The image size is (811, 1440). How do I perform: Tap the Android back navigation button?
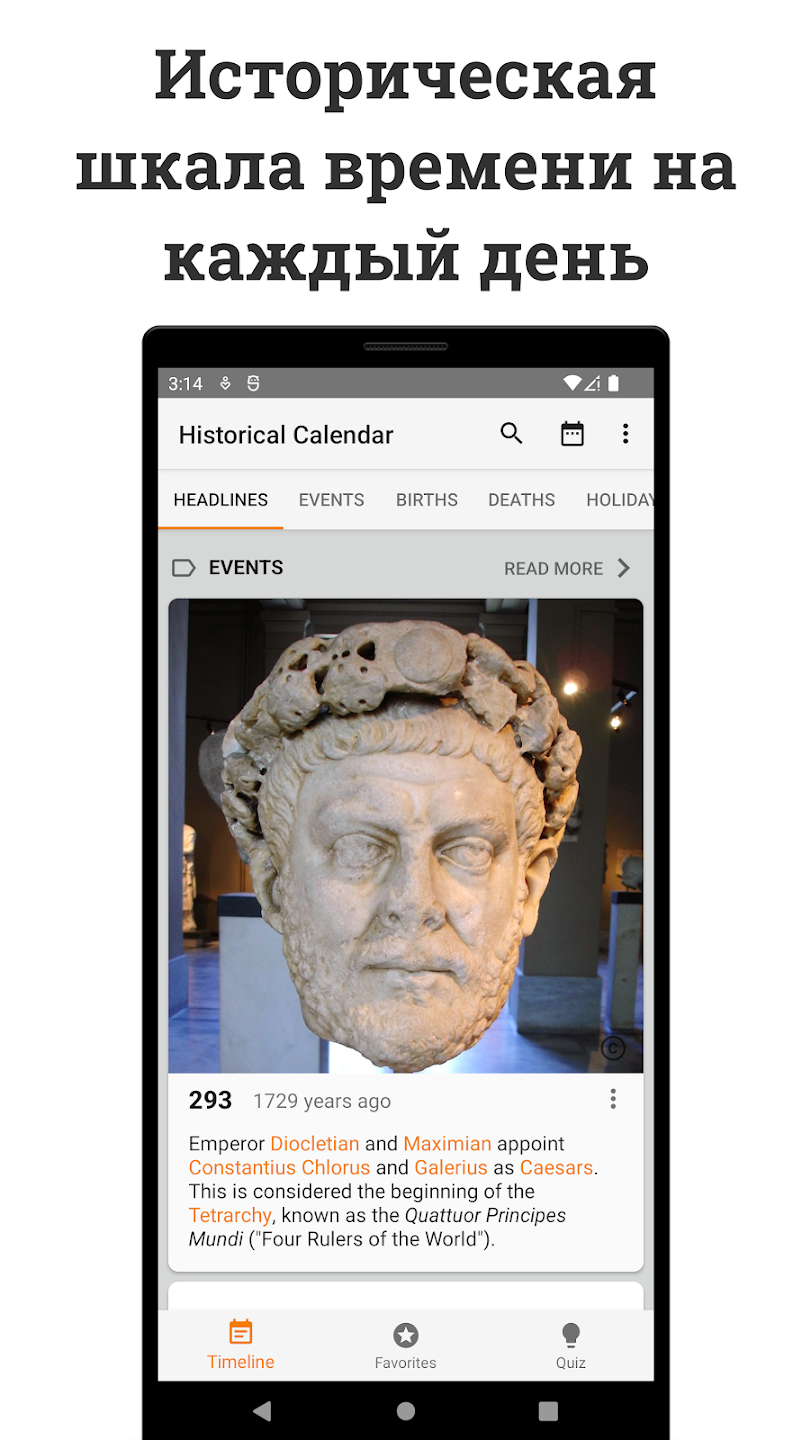point(262,1411)
